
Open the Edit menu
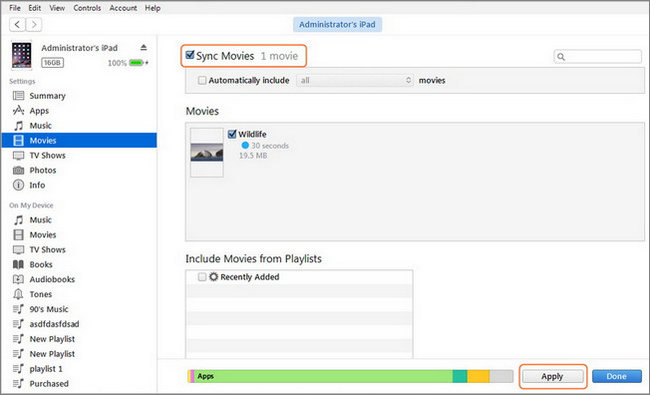(x=34, y=8)
